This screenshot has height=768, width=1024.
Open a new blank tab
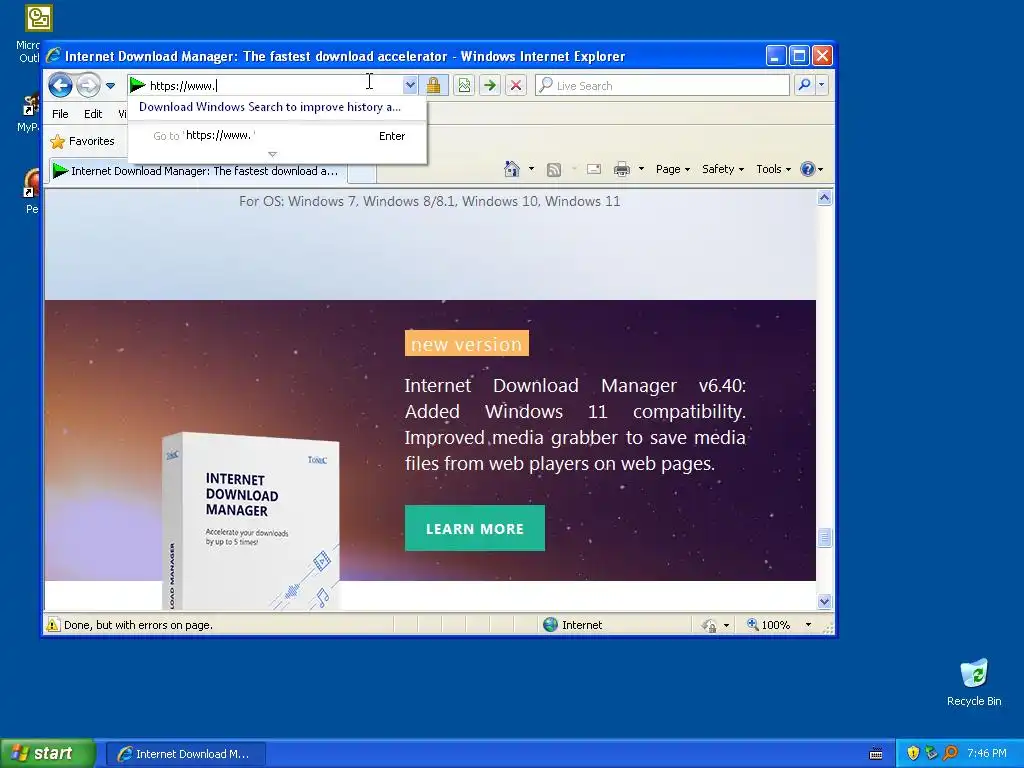(362, 172)
